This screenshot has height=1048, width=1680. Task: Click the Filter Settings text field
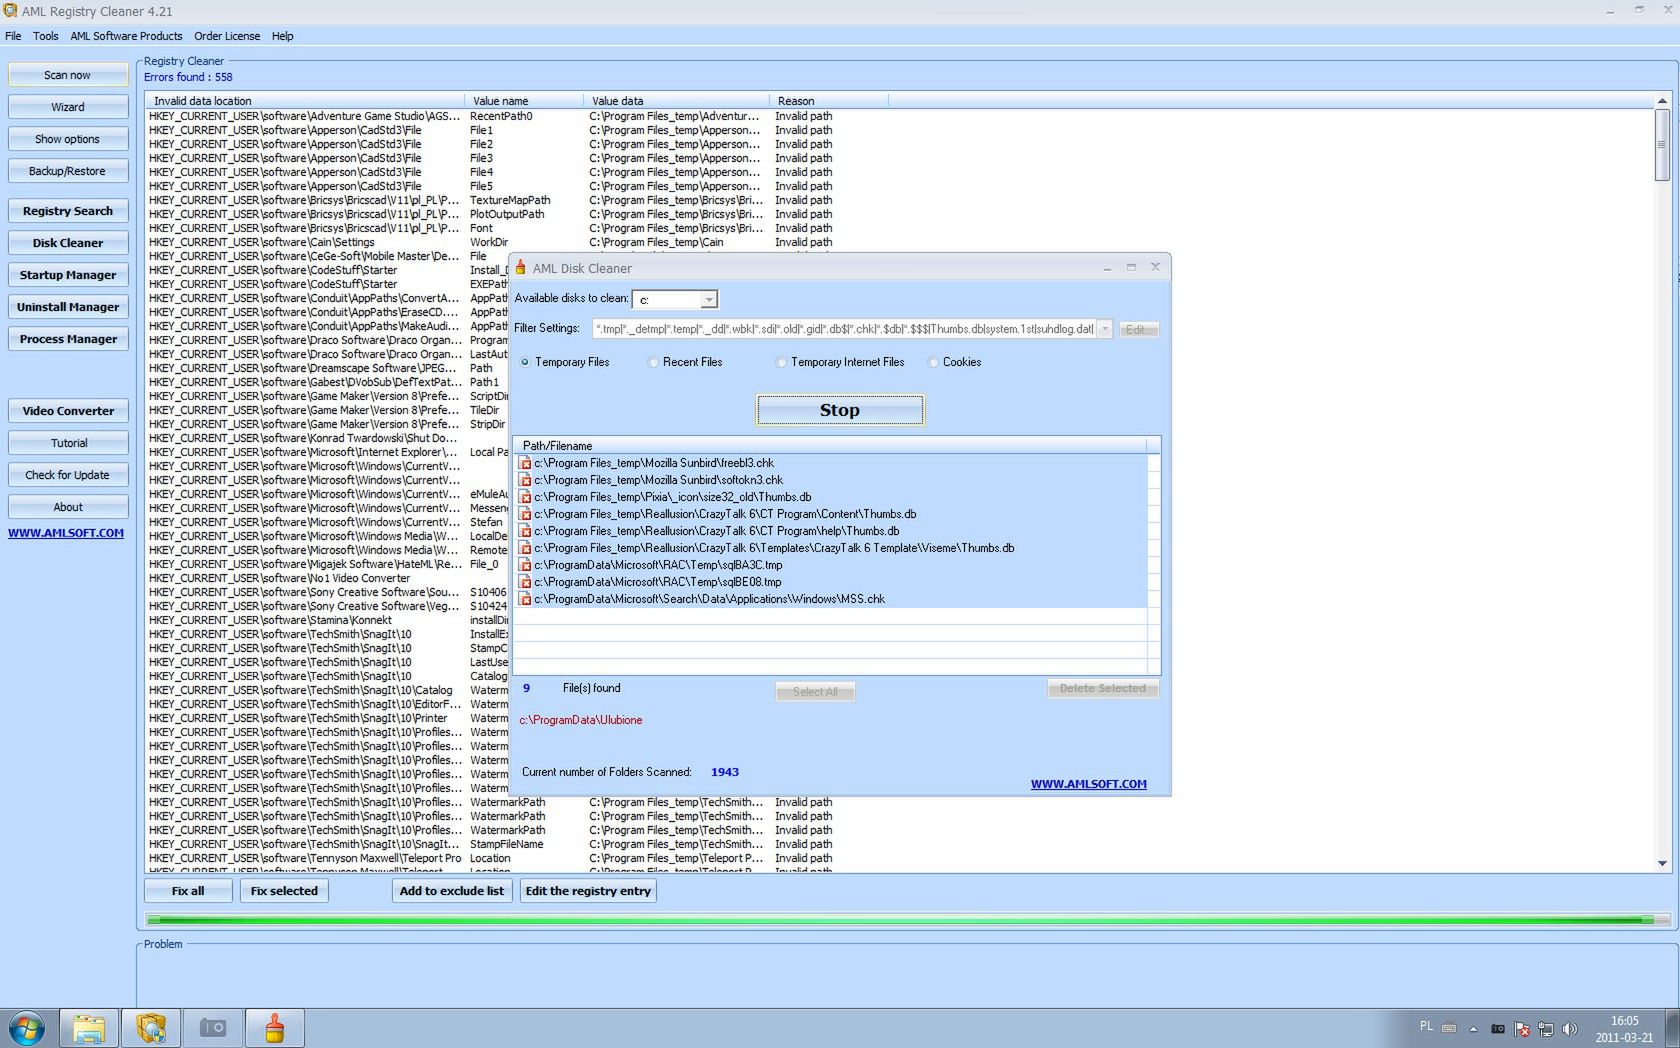click(x=845, y=329)
